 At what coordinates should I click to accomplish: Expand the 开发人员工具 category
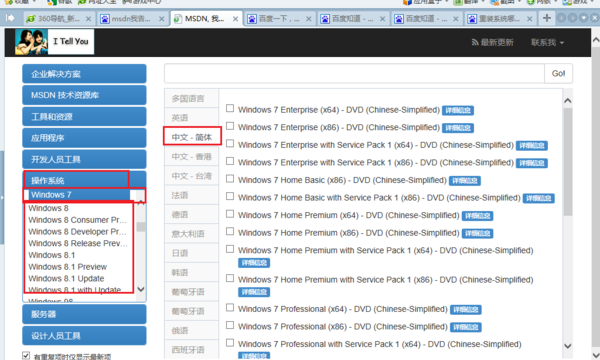pyautogui.click(x=84, y=160)
